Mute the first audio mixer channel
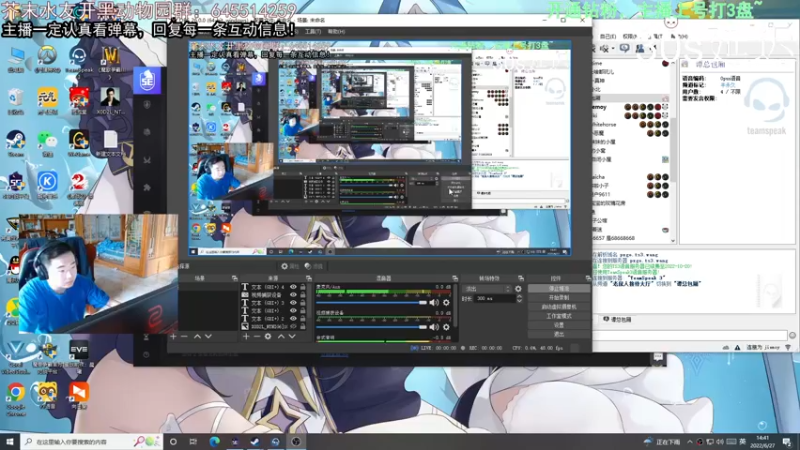This screenshot has height=450, width=800. click(x=434, y=303)
